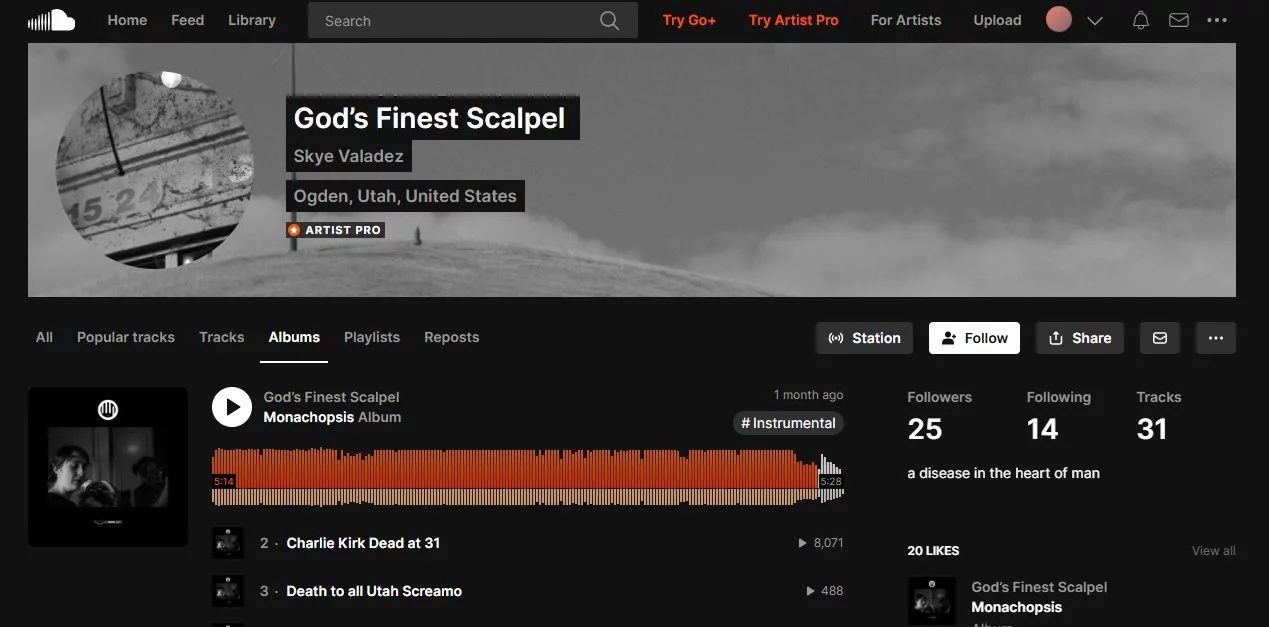Screen dimensions: 1269x627
Task: Click the user avatar in top bar
Action: coord(1059,20)
